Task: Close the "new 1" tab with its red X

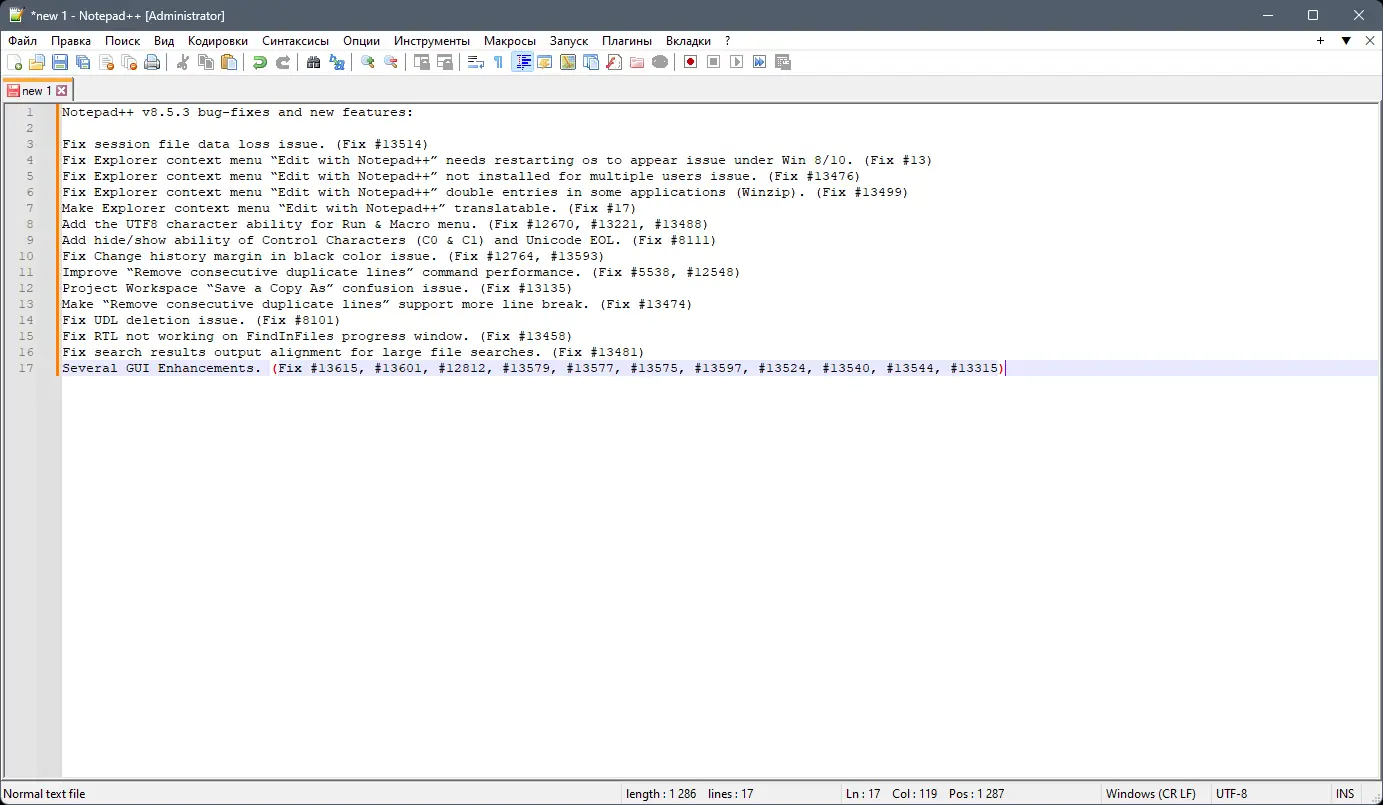Action: coord(61,91)
